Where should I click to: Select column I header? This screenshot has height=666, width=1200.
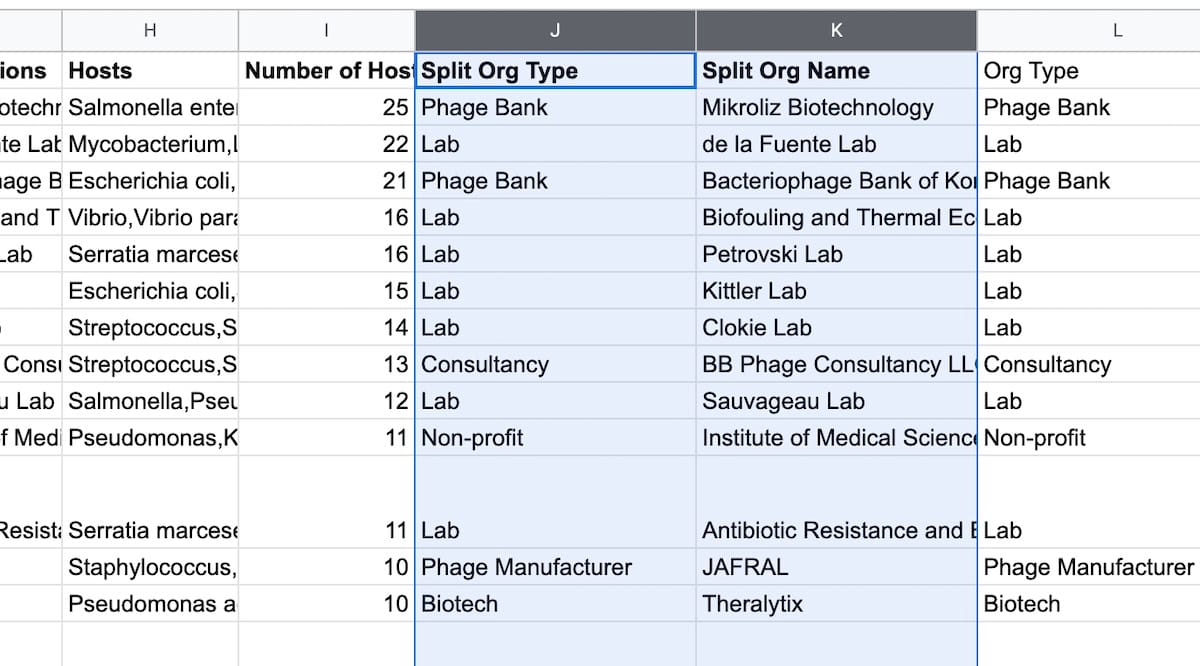tap(326, 31)
